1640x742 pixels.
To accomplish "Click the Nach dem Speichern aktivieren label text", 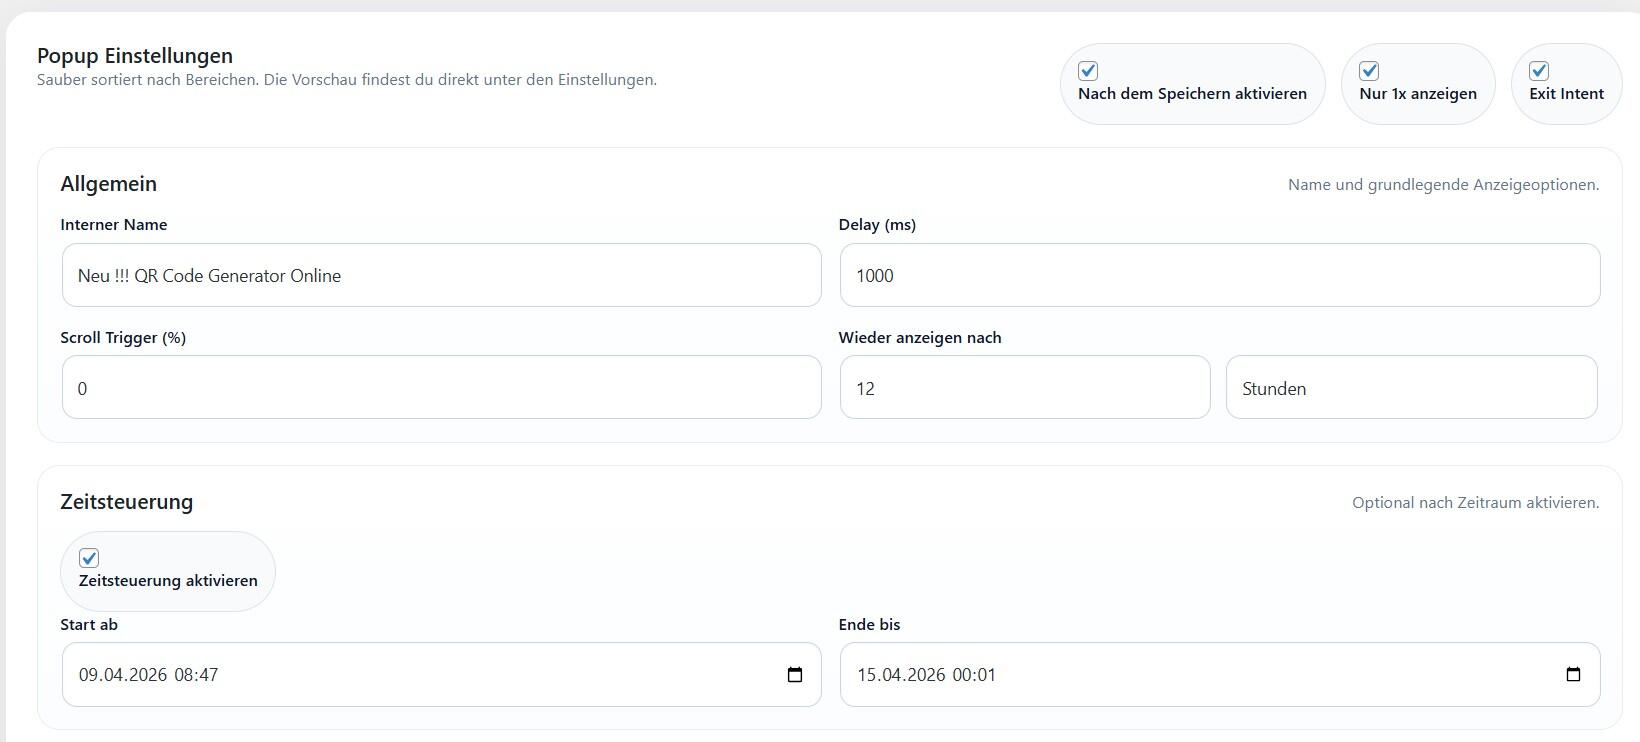I will (x=1192, y=94).
